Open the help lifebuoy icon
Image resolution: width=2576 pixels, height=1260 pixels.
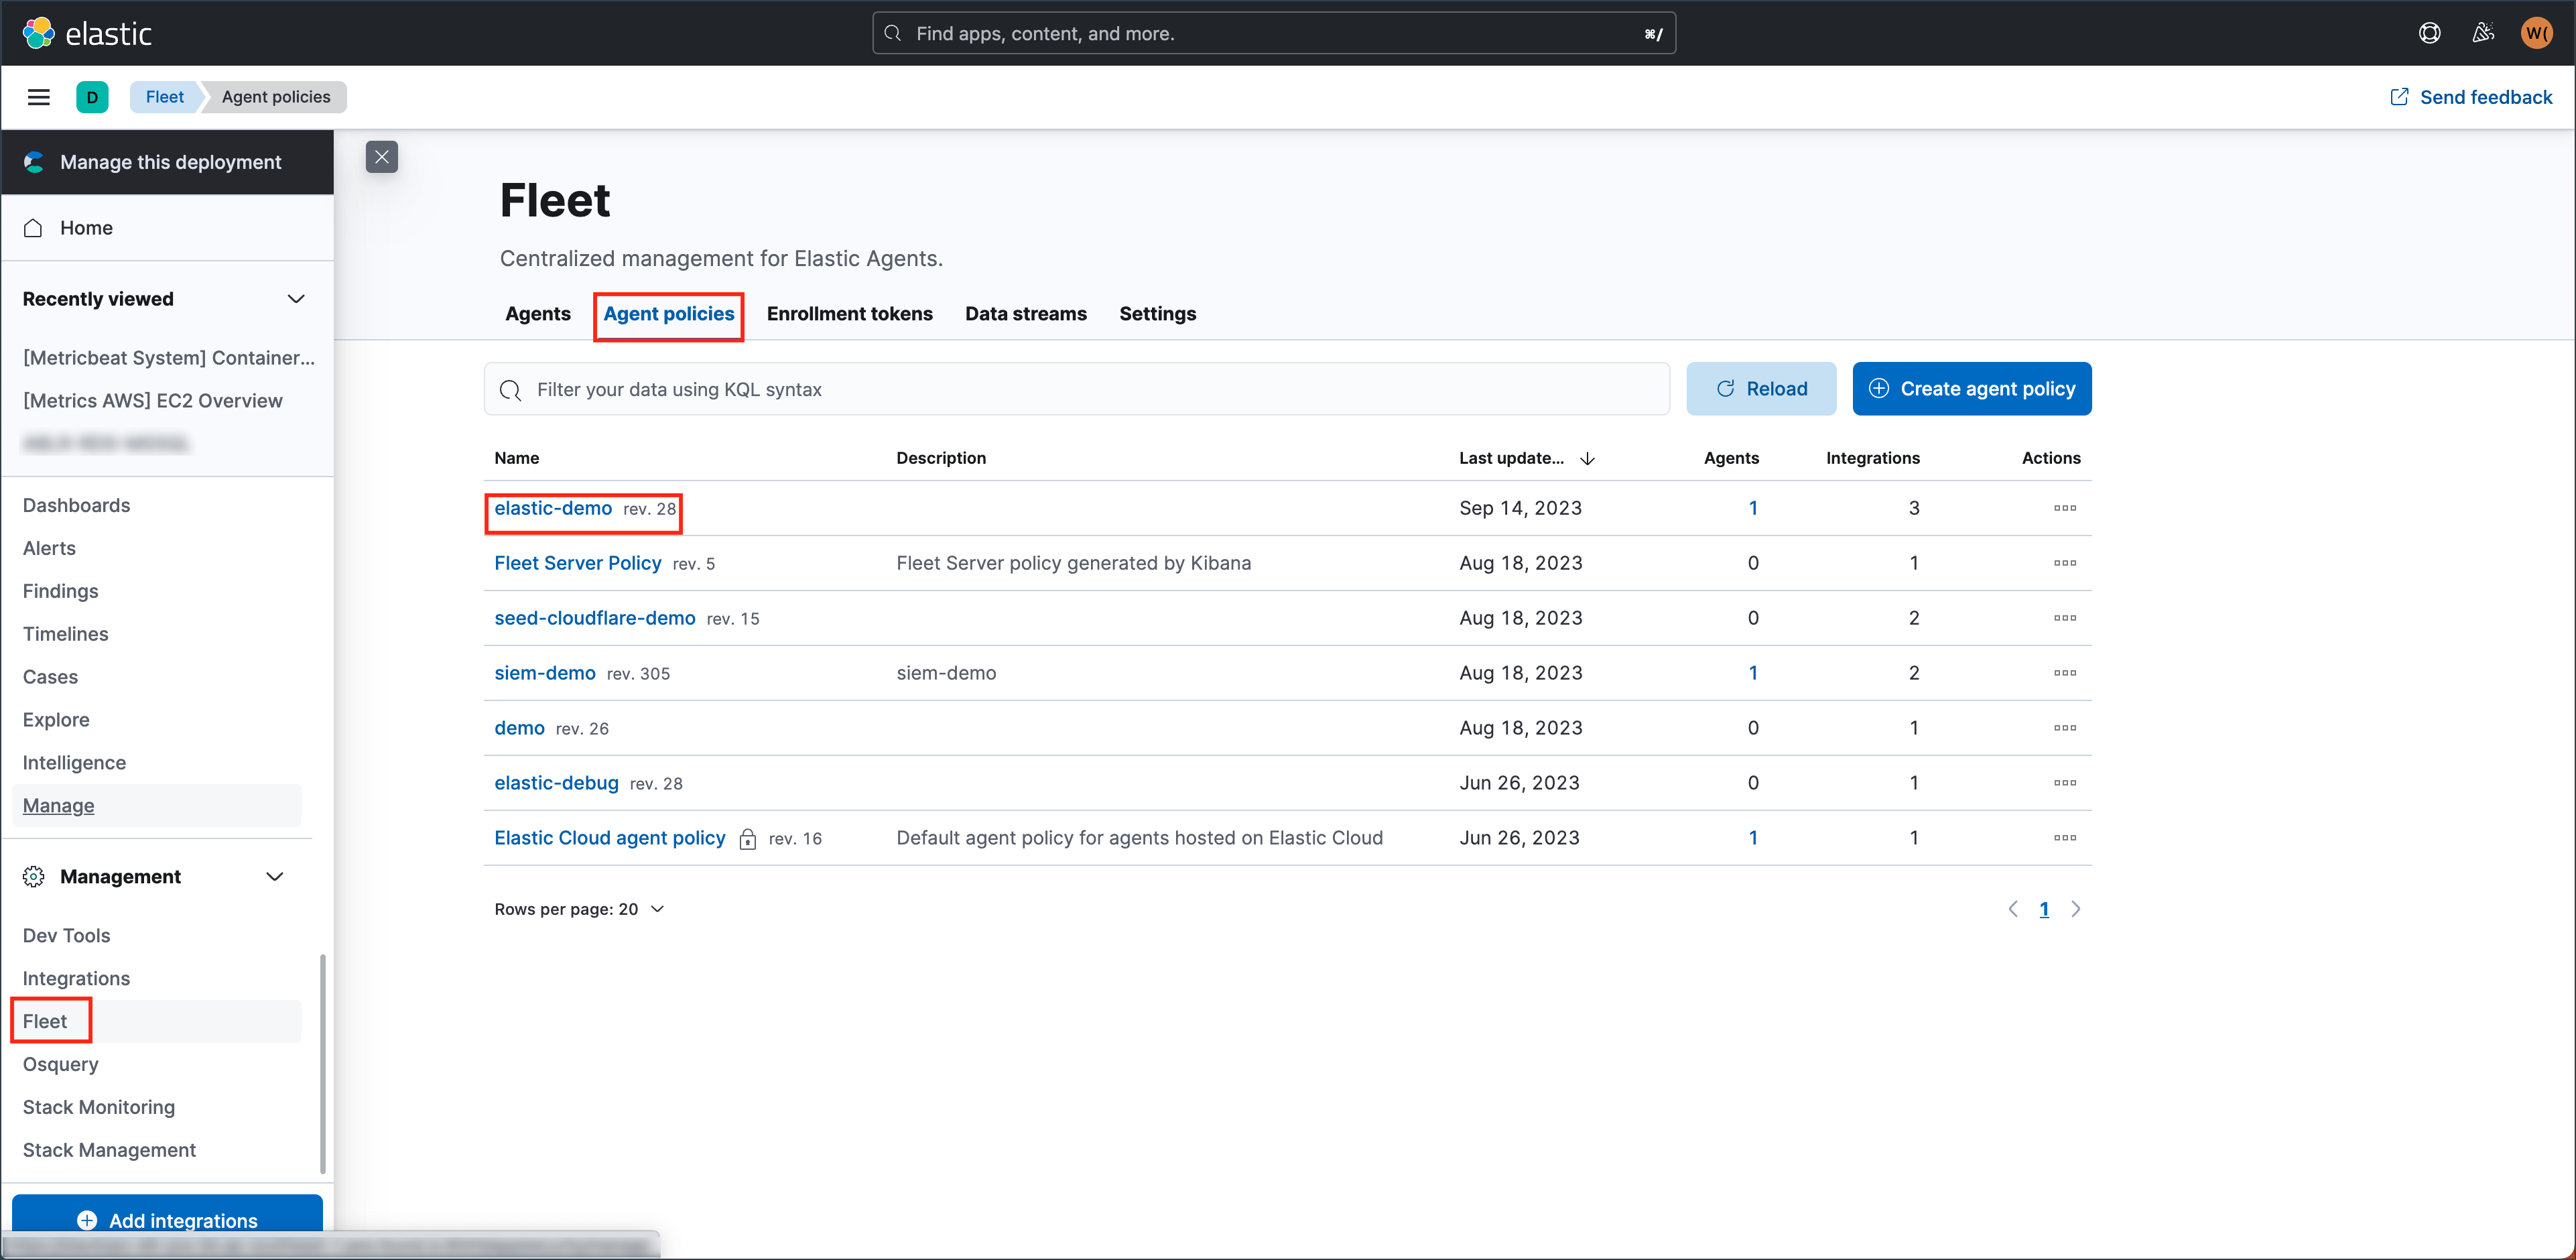[x=2430, y=32]
